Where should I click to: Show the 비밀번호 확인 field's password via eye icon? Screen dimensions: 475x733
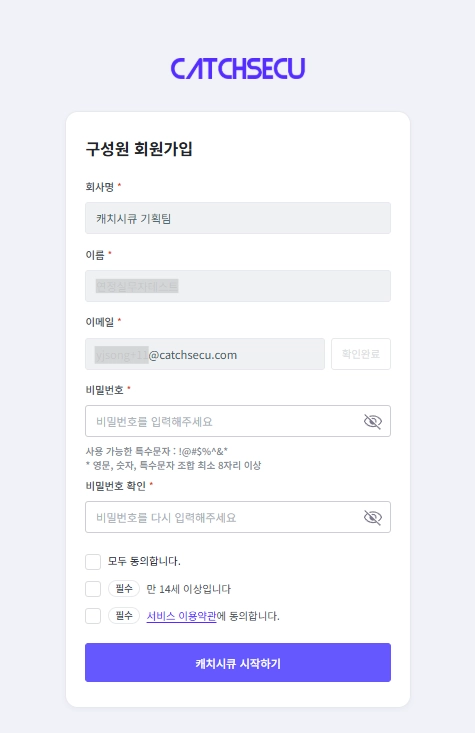click(373, 517)
